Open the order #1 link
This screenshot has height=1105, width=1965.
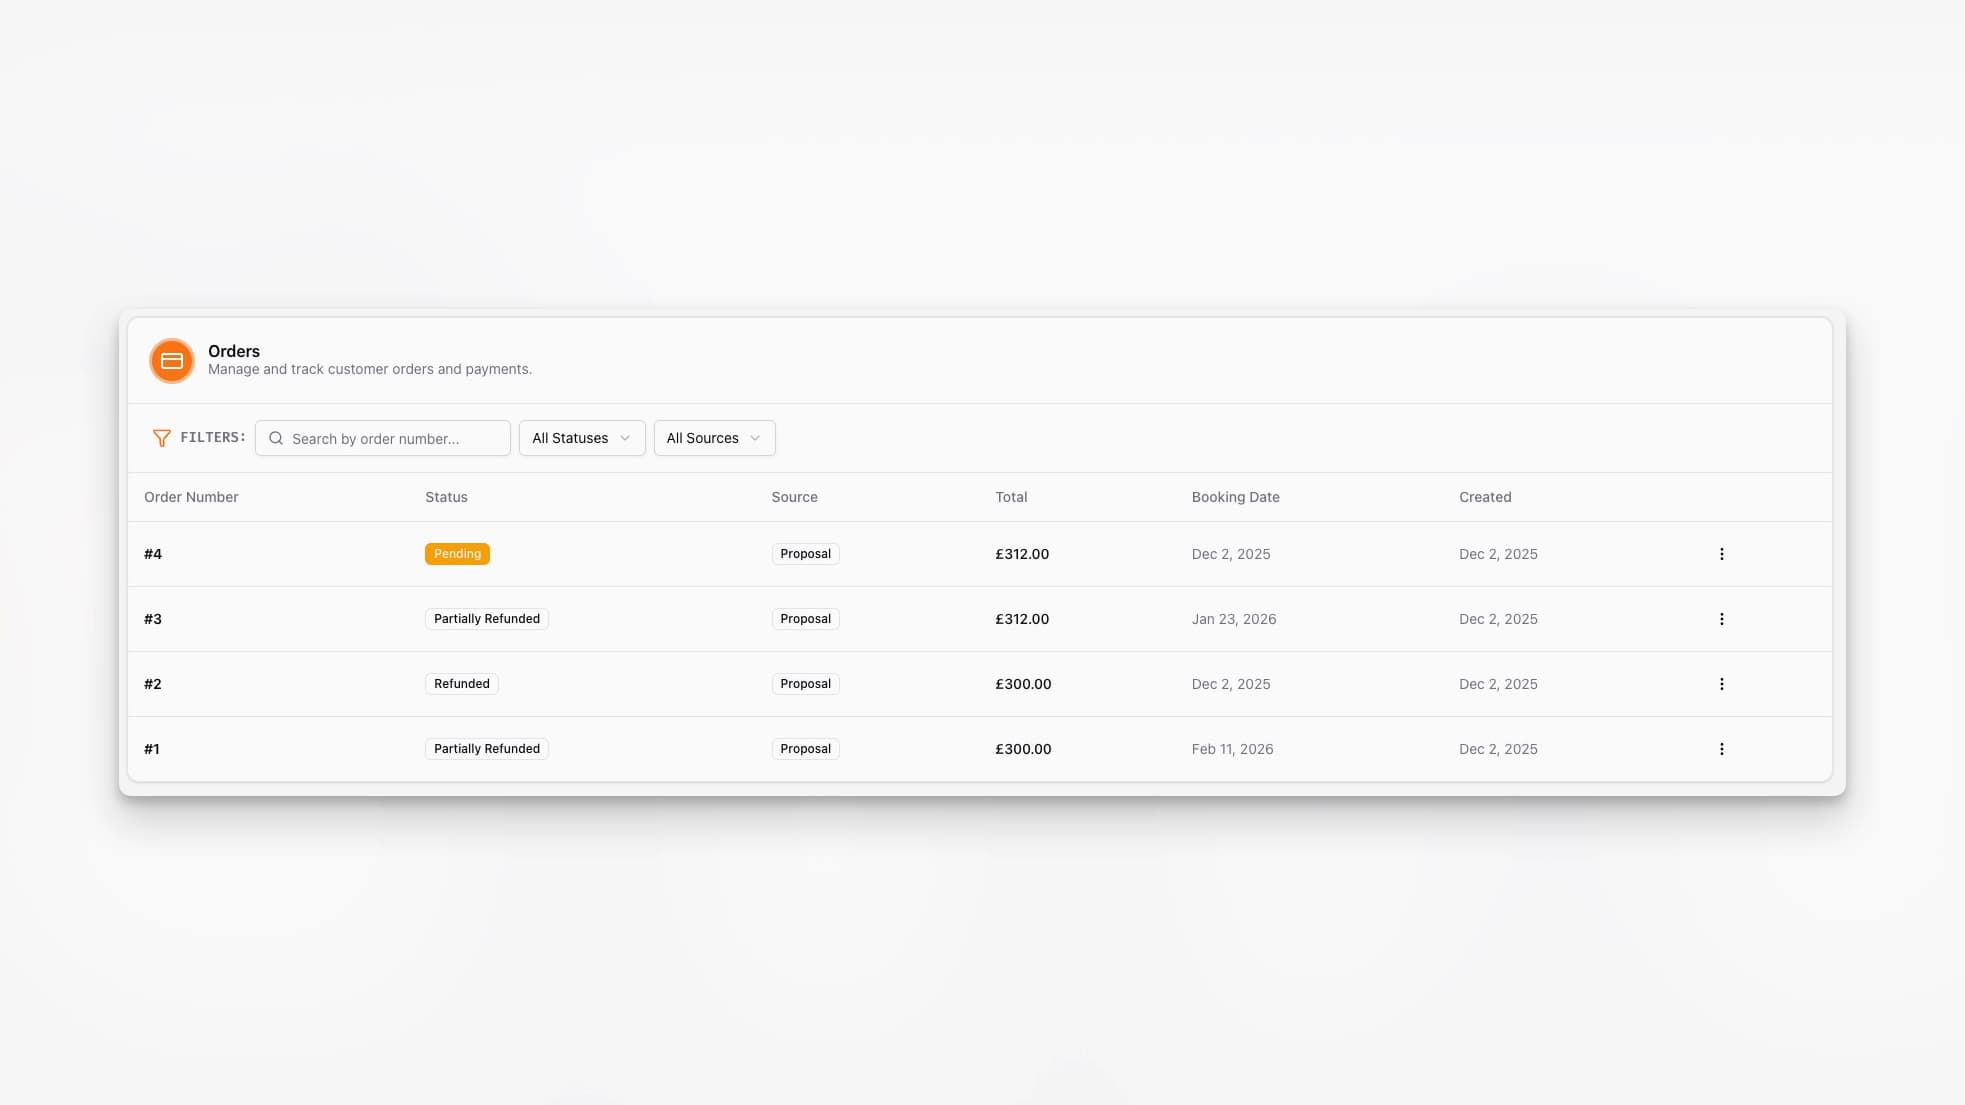(152, 749)
